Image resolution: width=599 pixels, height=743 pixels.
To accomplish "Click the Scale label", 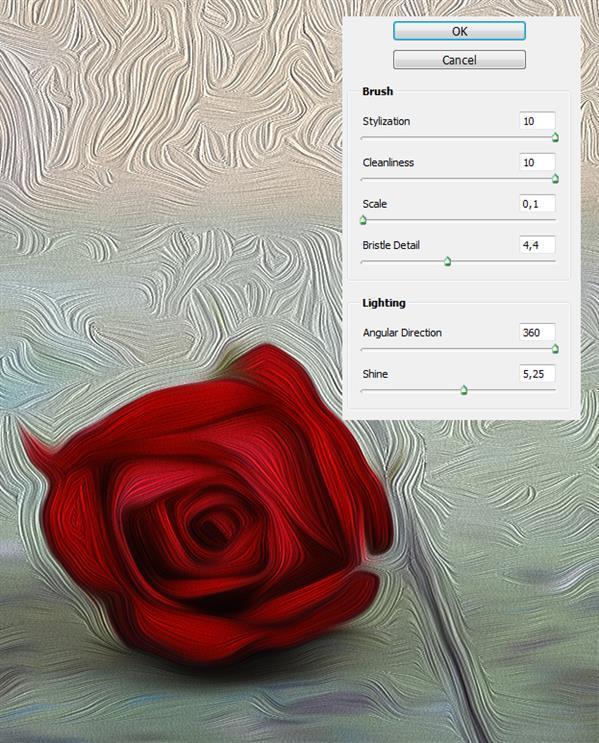I will (374, 203).
